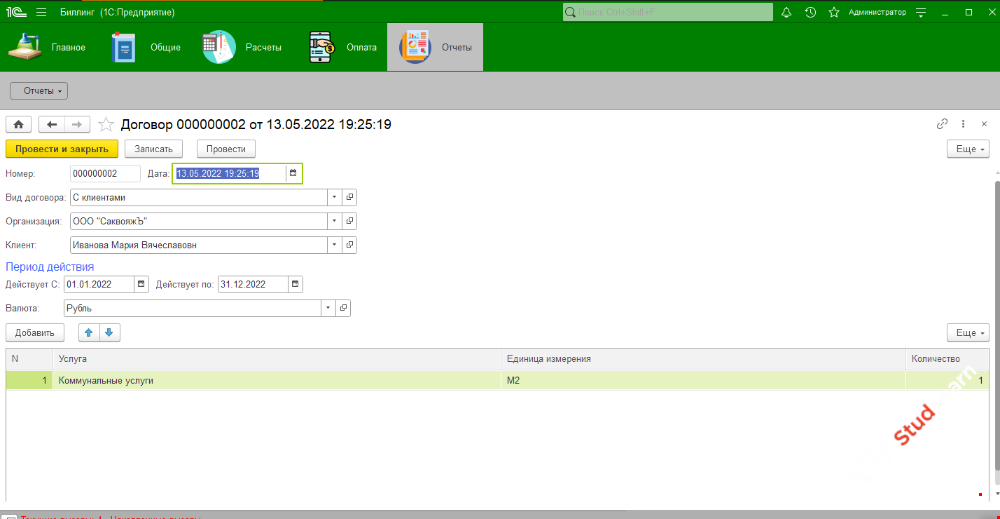The height and width of the screenshot is (519, 1000).
Task: Add the contract to favorites star
Action: pyautogui.click(x=106, y=125)
